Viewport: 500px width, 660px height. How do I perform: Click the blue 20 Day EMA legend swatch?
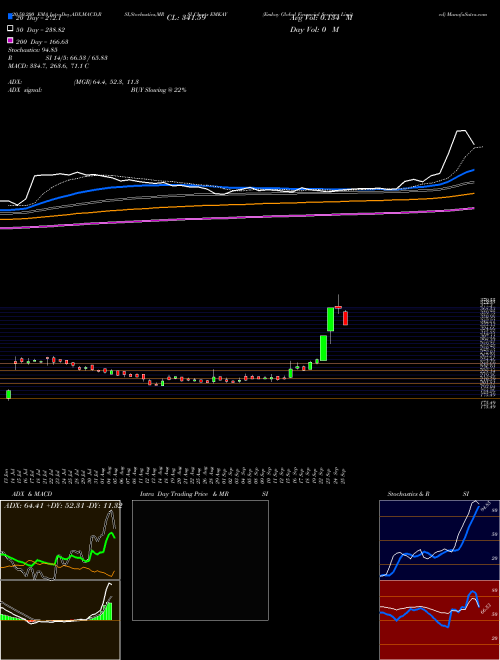pyautogui.click(x=10, y=17)
